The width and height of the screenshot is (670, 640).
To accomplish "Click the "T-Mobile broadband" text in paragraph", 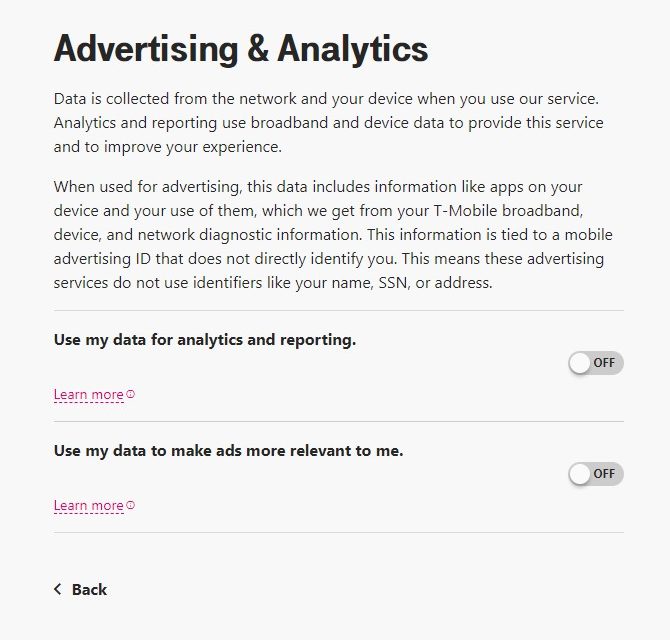I will 513,211.
